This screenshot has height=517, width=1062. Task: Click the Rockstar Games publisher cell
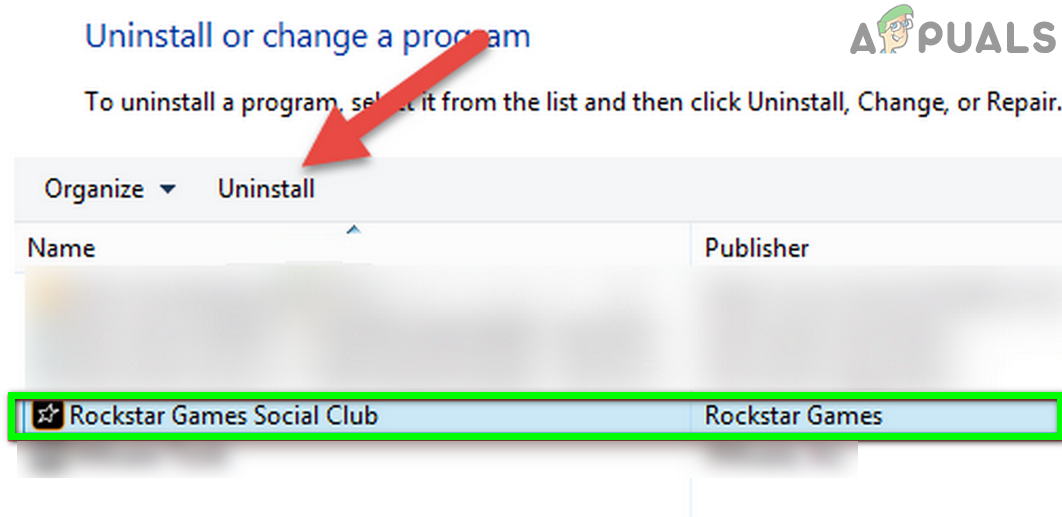(793, 415)
